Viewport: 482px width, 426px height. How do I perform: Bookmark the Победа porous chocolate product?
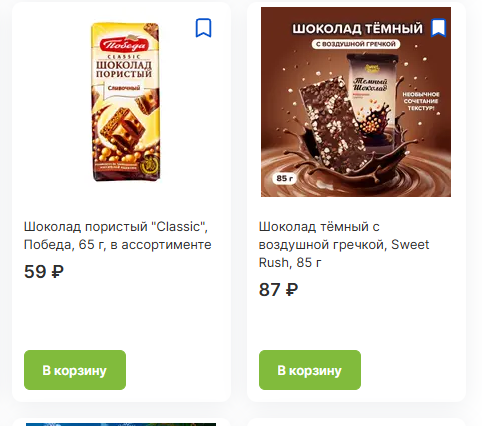click(x=203, y=28)
